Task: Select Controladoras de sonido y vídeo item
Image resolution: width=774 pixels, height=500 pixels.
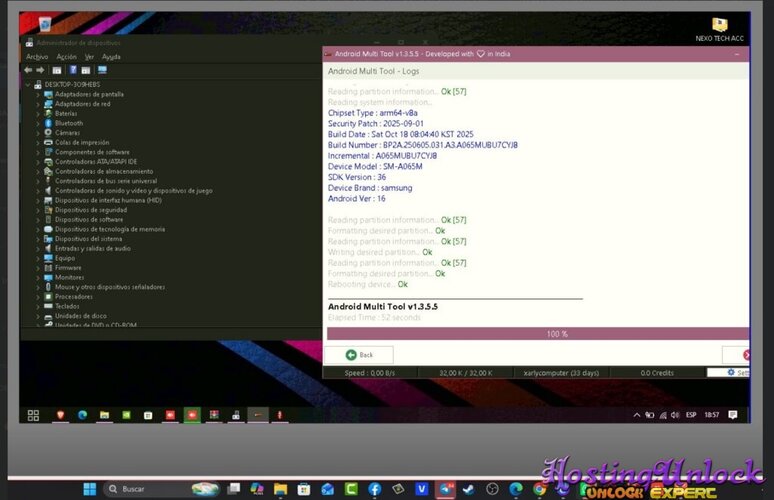Action: [133, 191]
